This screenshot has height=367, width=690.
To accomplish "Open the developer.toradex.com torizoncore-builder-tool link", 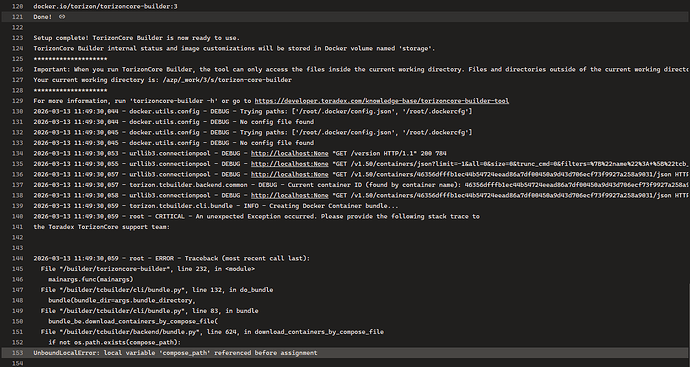I will 382,101.
